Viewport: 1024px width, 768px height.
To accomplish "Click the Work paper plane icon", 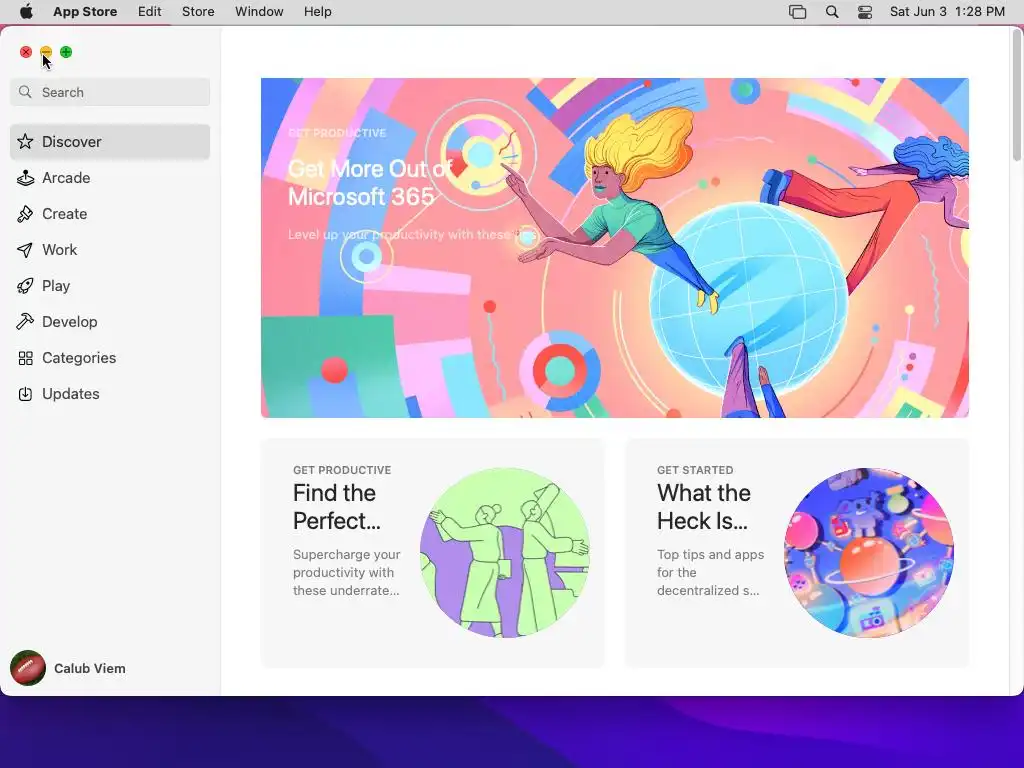I will [25, 249].
